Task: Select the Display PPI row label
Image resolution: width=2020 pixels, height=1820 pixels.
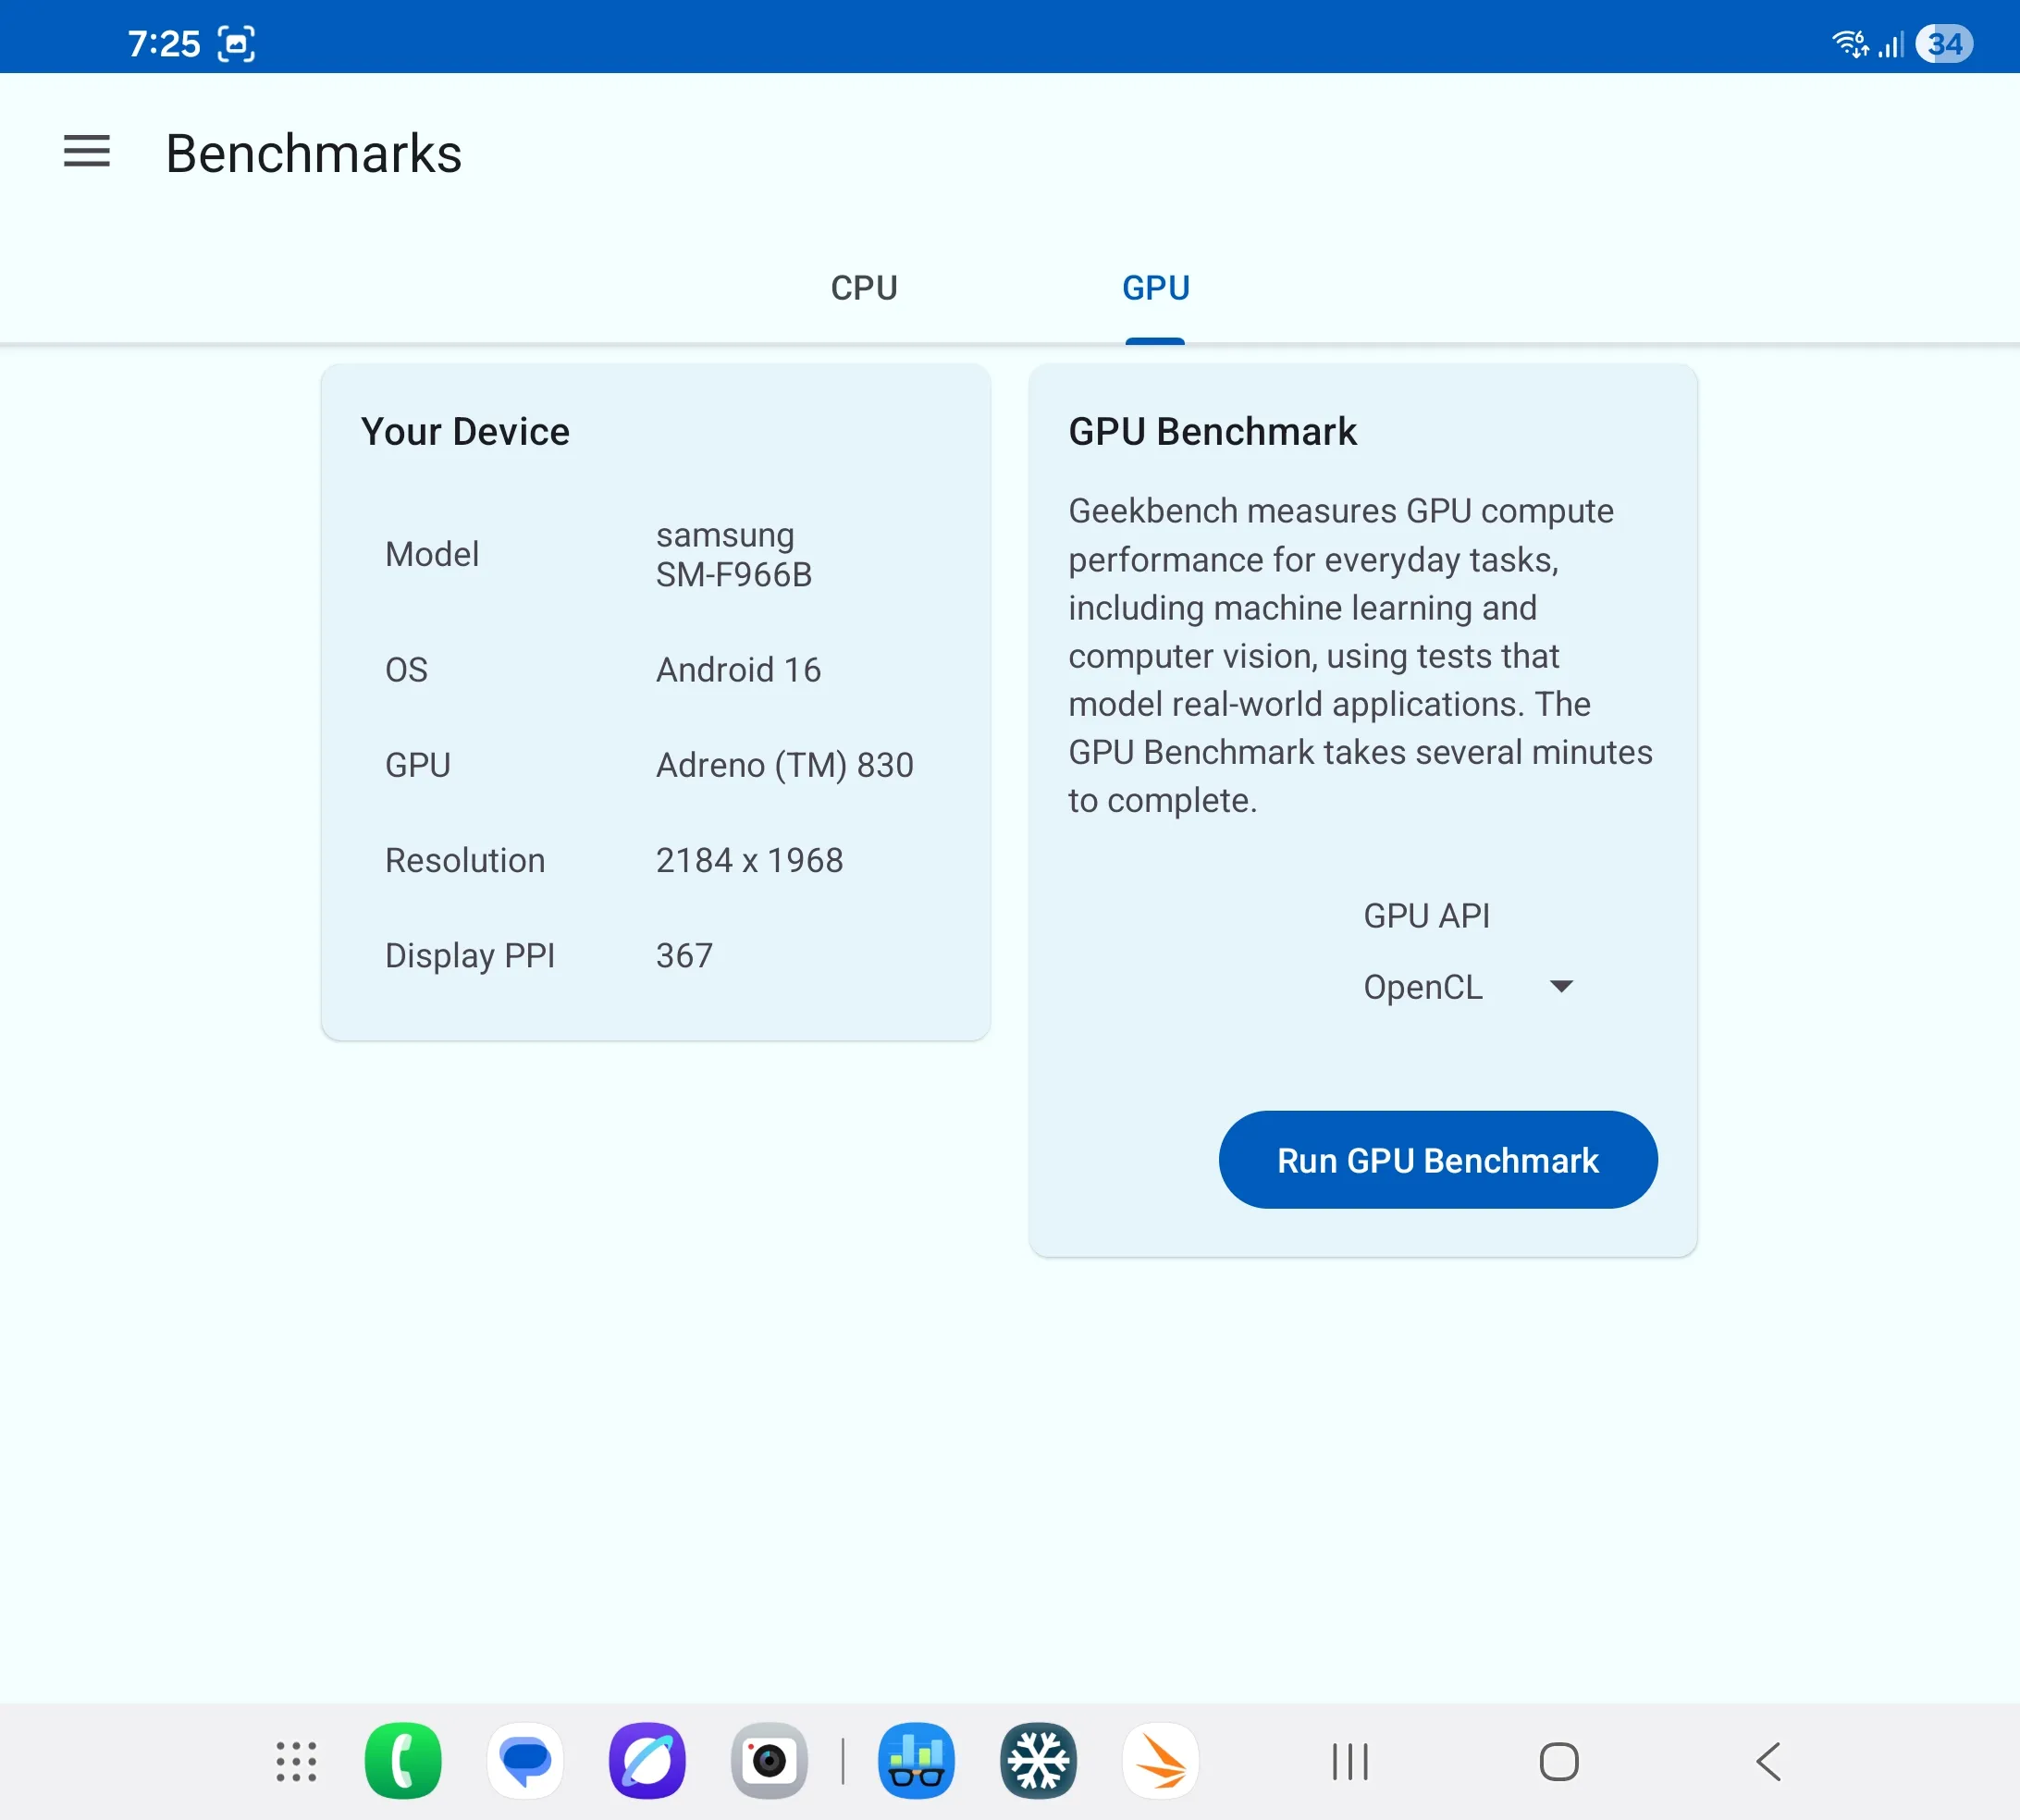Action: tap(470, 956)
